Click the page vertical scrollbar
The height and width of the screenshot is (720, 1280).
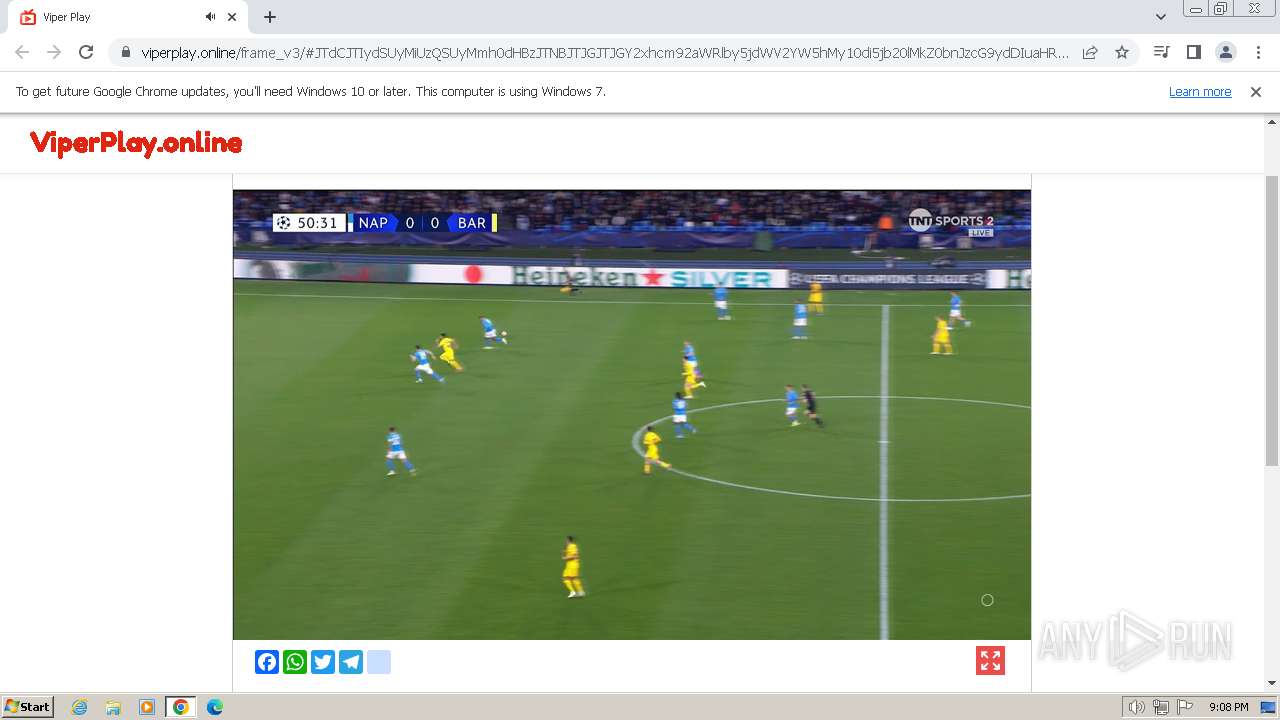(x=1272, y=320)
